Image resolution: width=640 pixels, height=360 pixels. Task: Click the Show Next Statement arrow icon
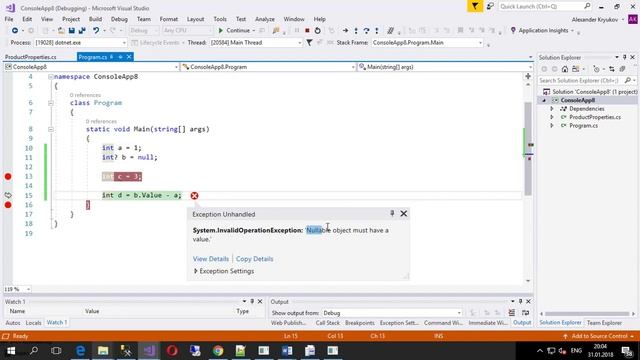[x=345, y=30]
